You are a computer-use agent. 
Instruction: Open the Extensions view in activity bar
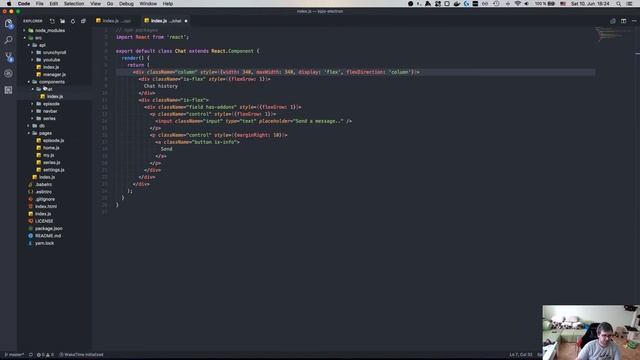point(8,90)
